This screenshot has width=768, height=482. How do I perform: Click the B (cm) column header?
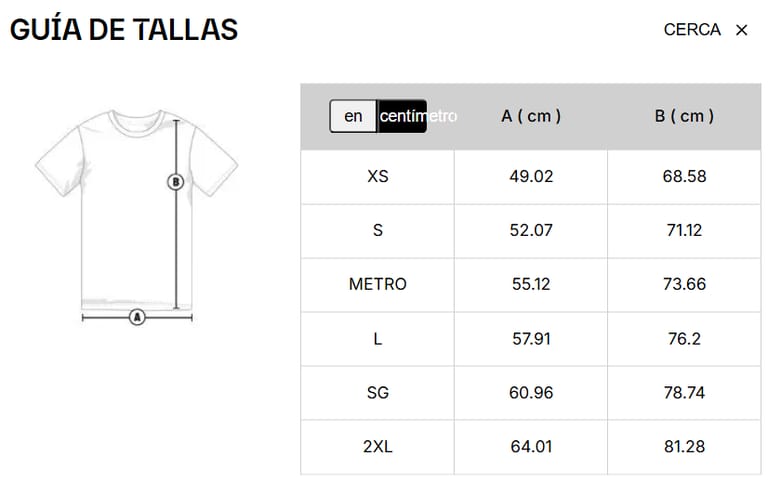[x=684, y=116]
